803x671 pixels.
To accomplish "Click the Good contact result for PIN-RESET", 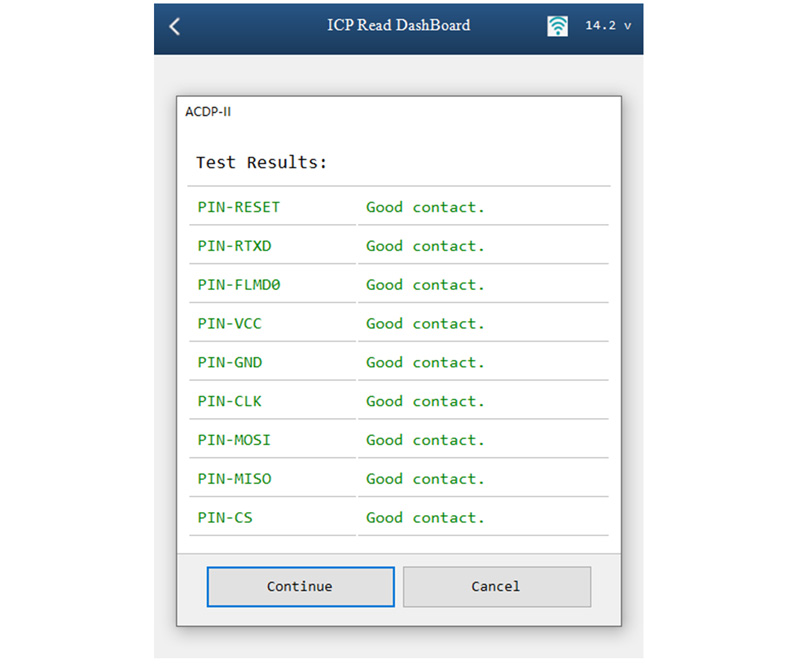I will pos(425,207).
